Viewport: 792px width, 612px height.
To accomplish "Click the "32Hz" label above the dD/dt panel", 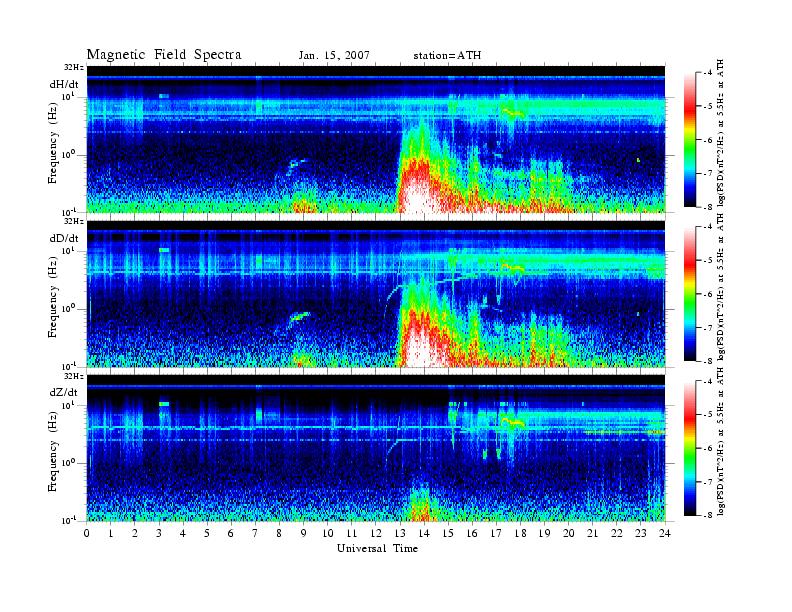I will pos(74,221).
